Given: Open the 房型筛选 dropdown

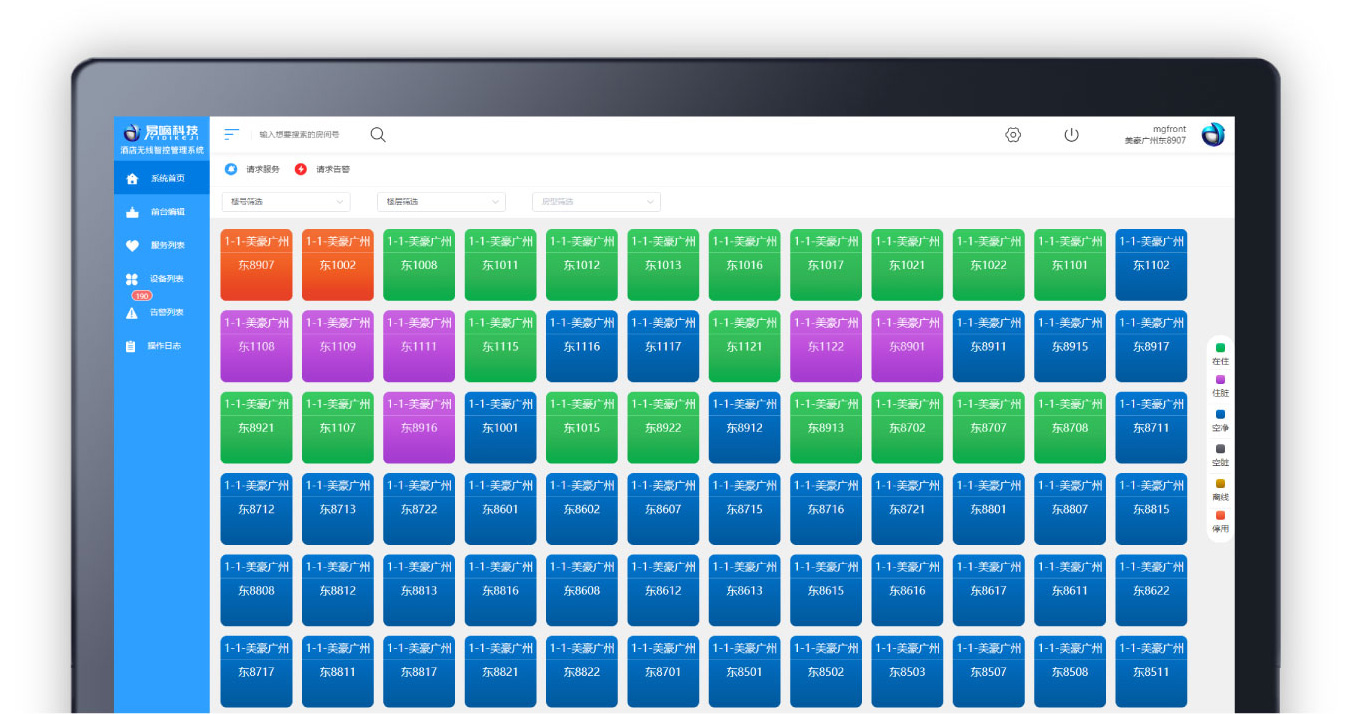Looking at the screenshot, I should [596, 202].
